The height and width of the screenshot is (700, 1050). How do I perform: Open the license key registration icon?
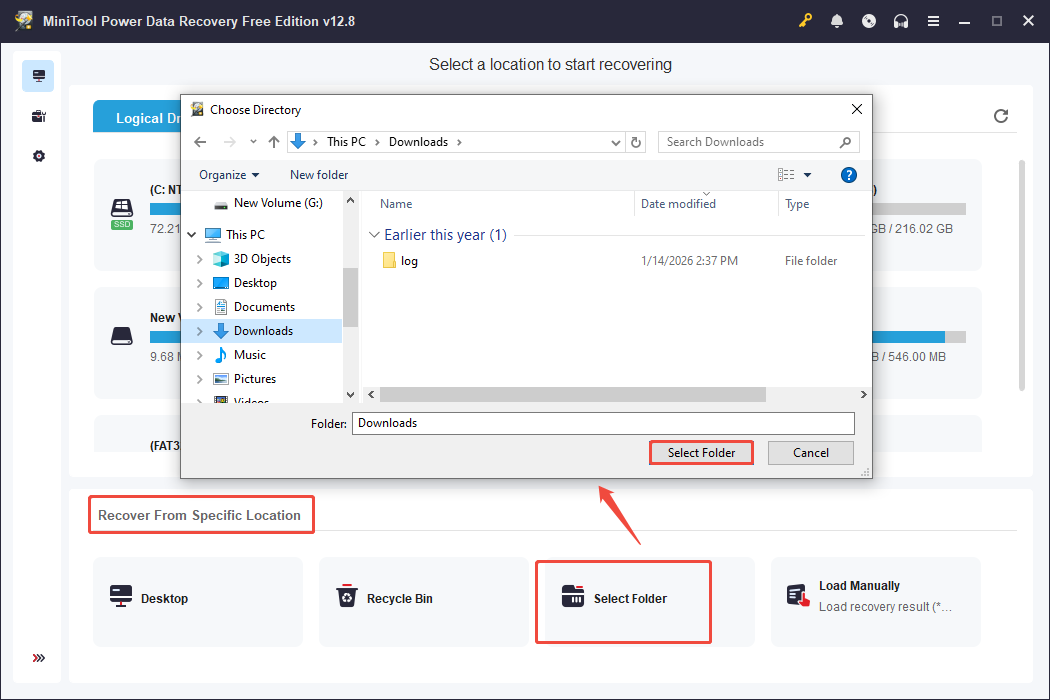pos(805,20)
